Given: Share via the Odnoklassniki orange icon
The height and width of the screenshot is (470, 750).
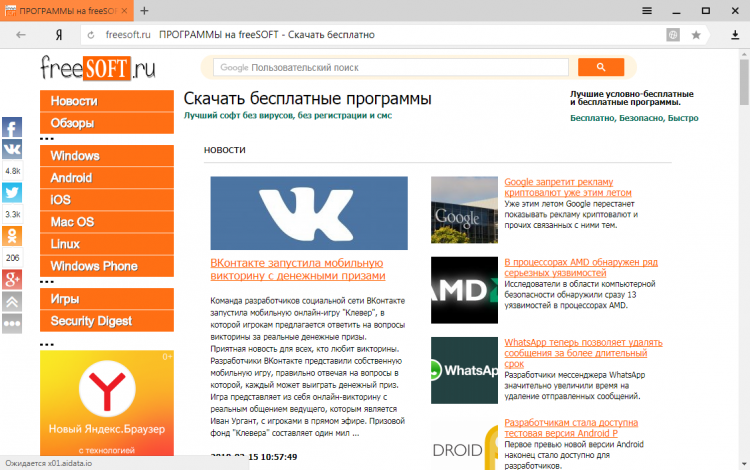Looking at the screenshot, I should (12, 236).
